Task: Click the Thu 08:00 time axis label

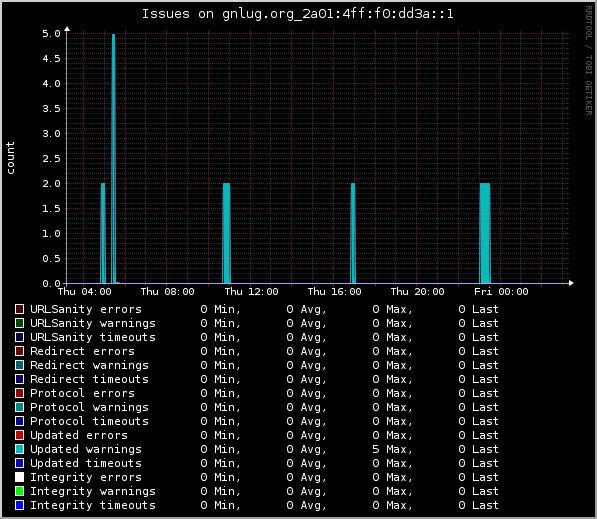Action: coord(168,292)
